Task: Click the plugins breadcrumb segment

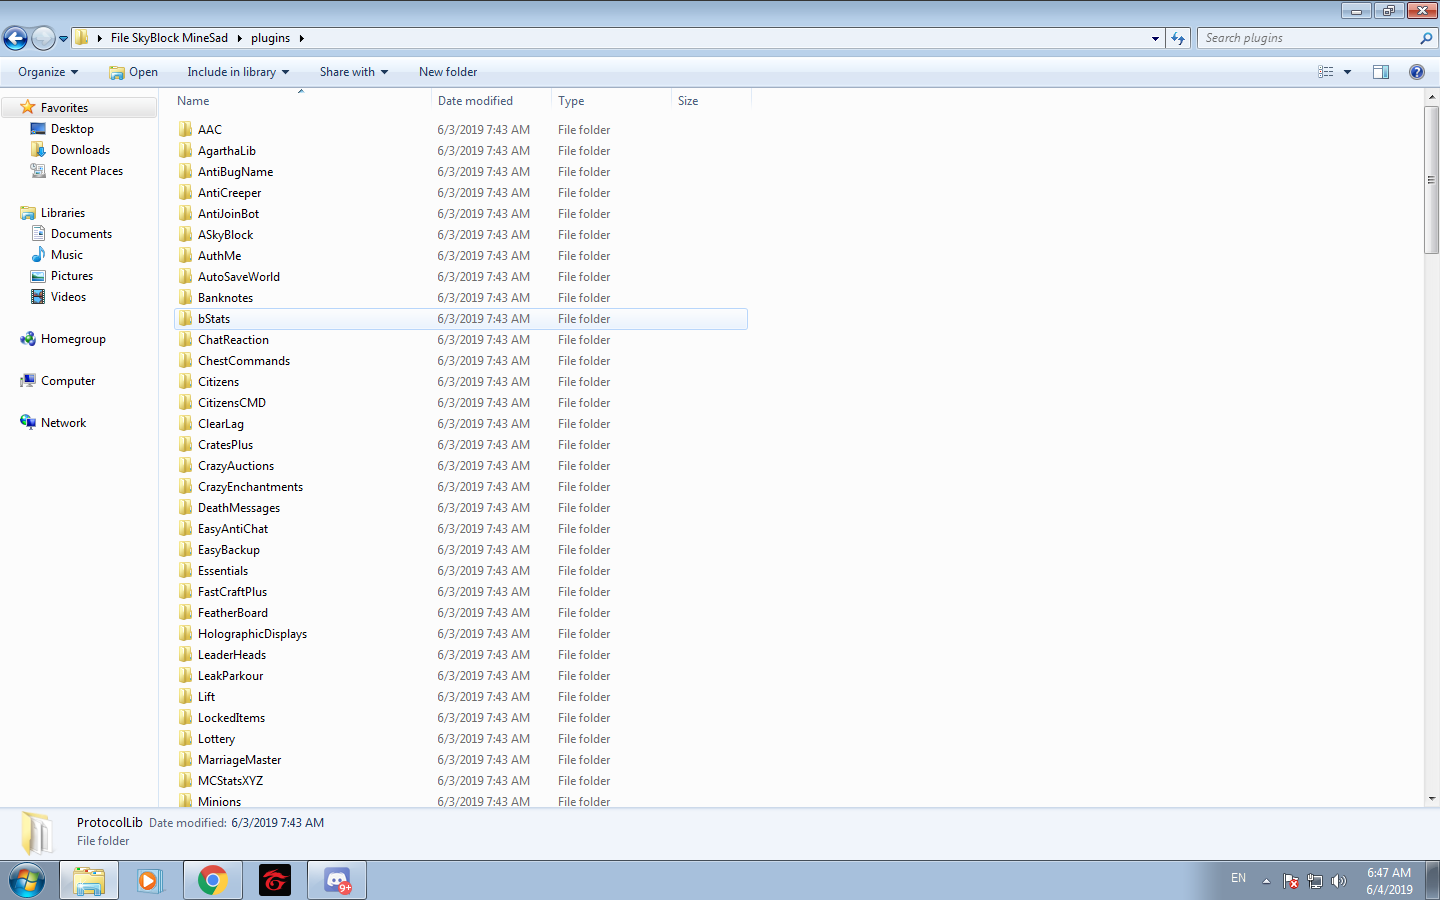Action: (270, 38)
